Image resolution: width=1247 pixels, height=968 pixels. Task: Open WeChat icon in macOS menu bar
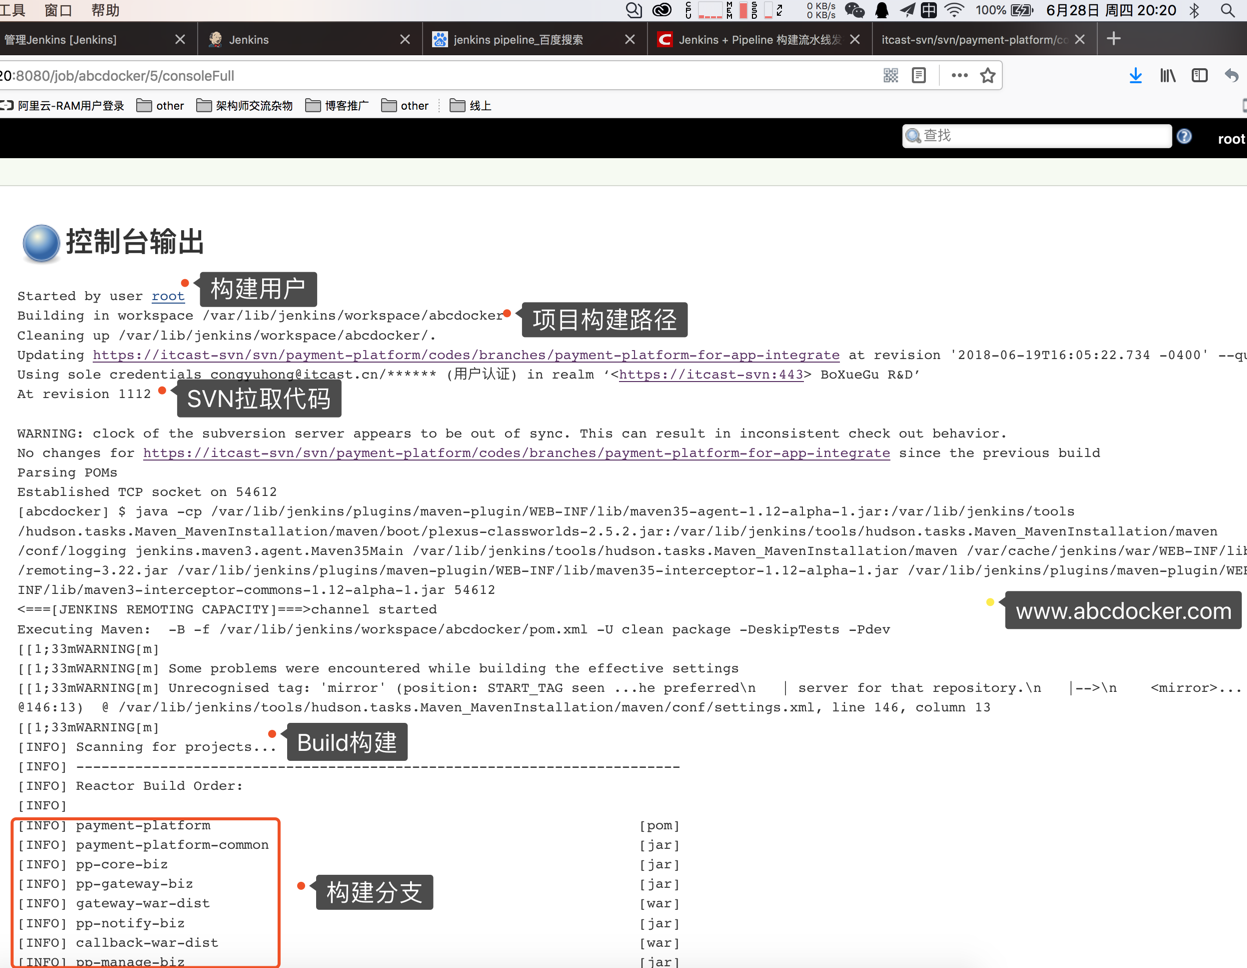coord(854,11)
